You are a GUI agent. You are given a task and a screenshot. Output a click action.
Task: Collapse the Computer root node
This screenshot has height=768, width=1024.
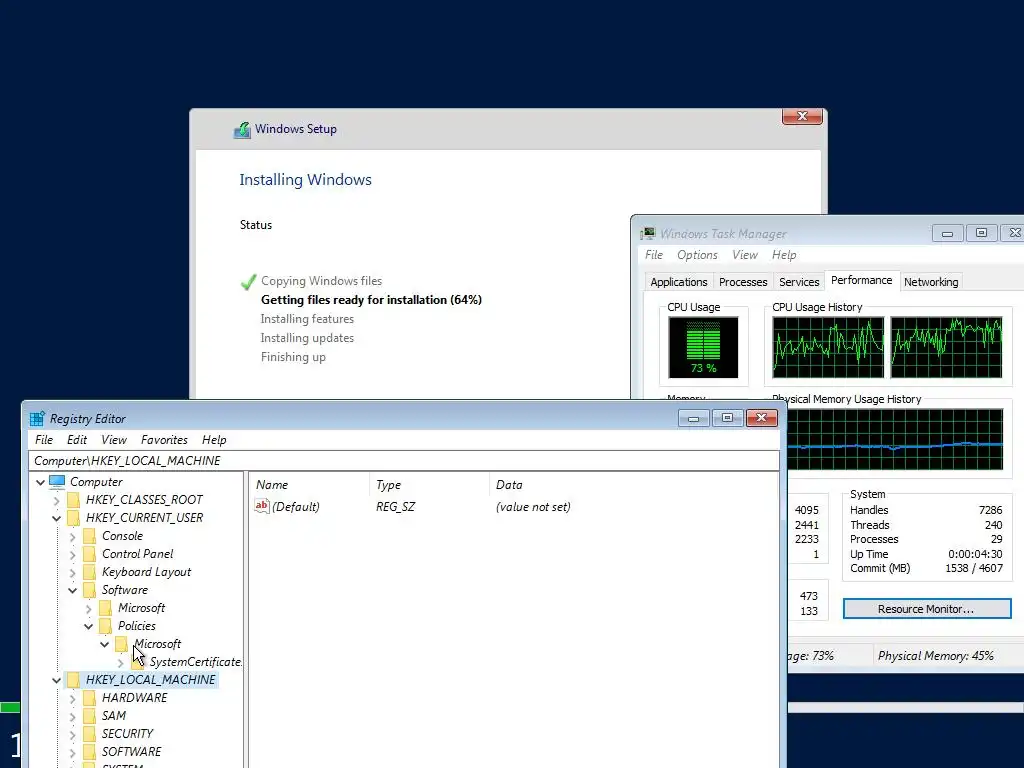coord(40,482)
